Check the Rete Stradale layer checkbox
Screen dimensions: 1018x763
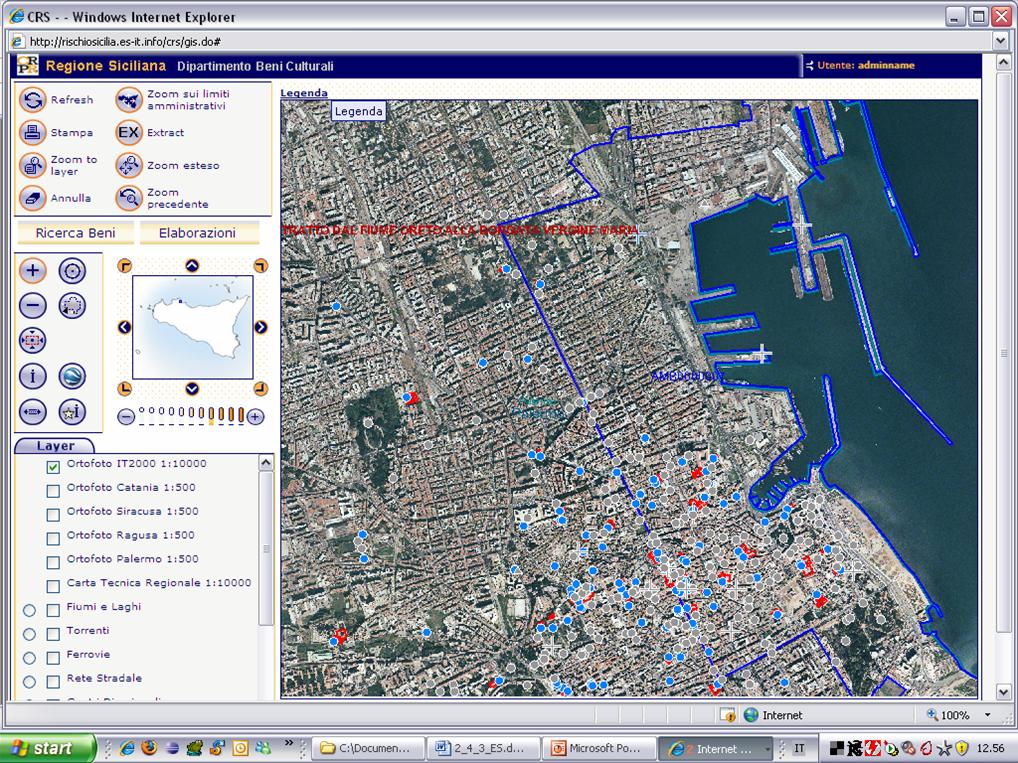click(x=53, y=681)
